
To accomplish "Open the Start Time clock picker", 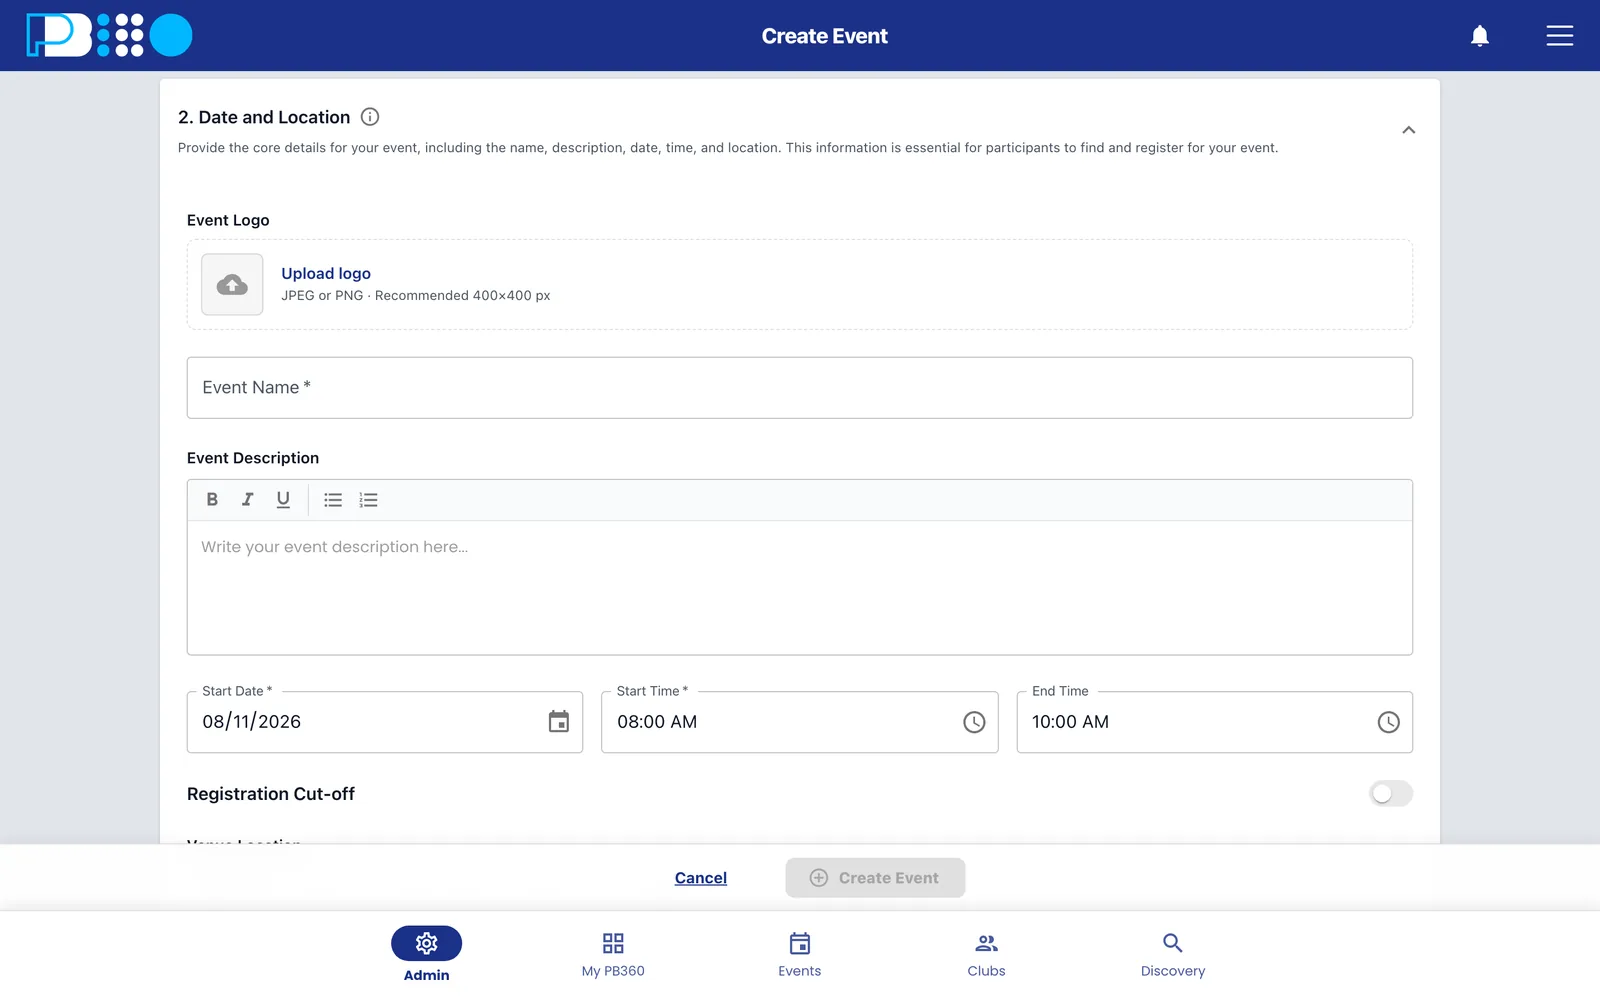I will tap(974, 722).
